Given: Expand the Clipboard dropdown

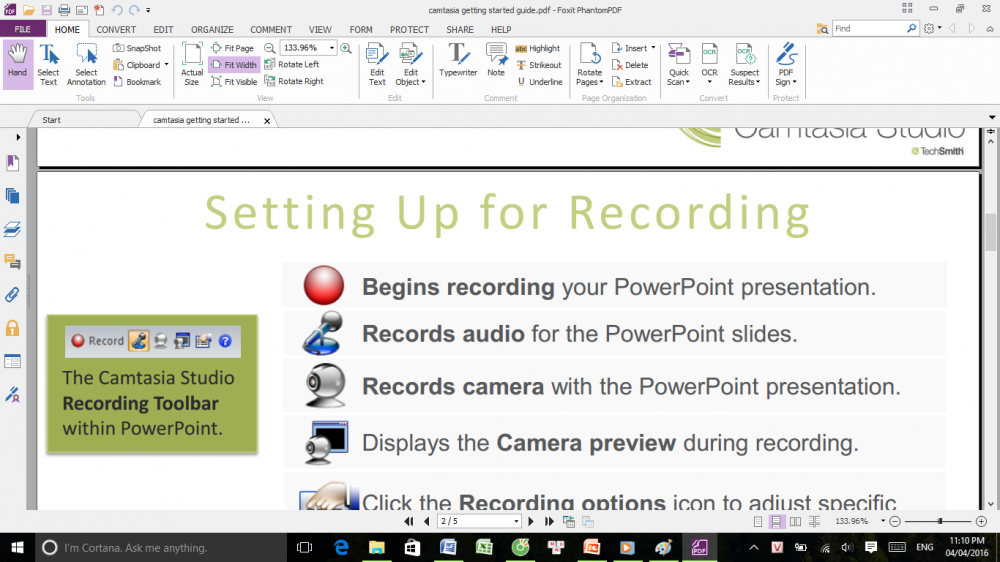Looking at the screenshot, I should tap(166, 65).
